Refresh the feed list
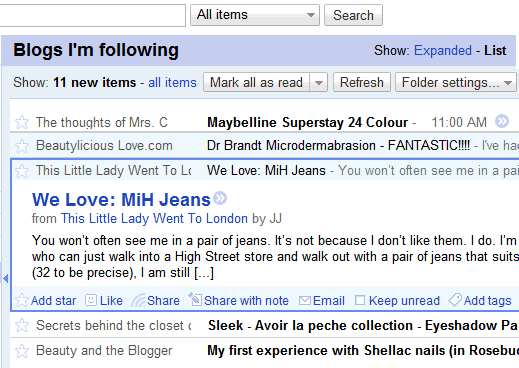The width and height of the screenshot is (519, 368). [362, 82]
